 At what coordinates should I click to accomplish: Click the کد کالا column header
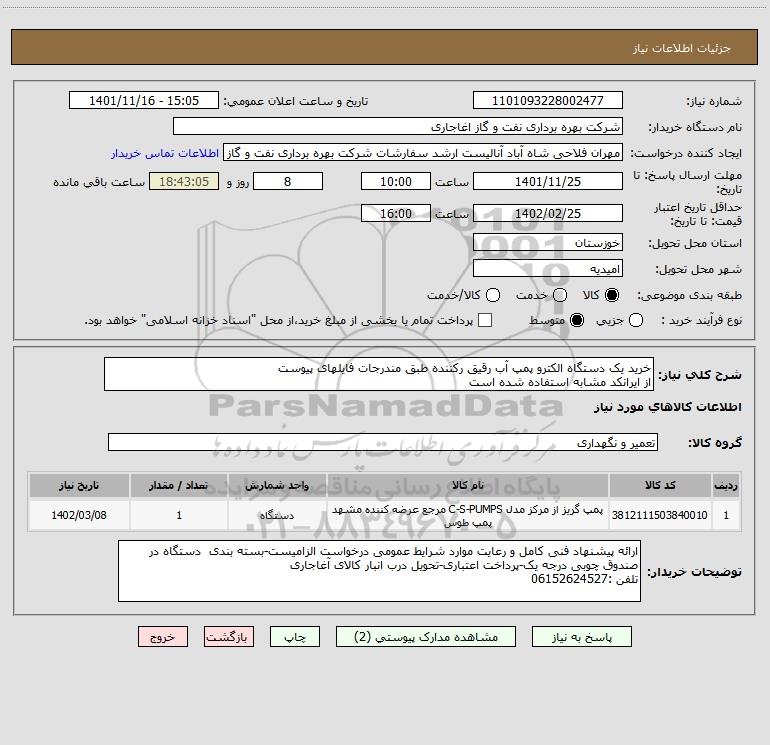tap(660, 485)
